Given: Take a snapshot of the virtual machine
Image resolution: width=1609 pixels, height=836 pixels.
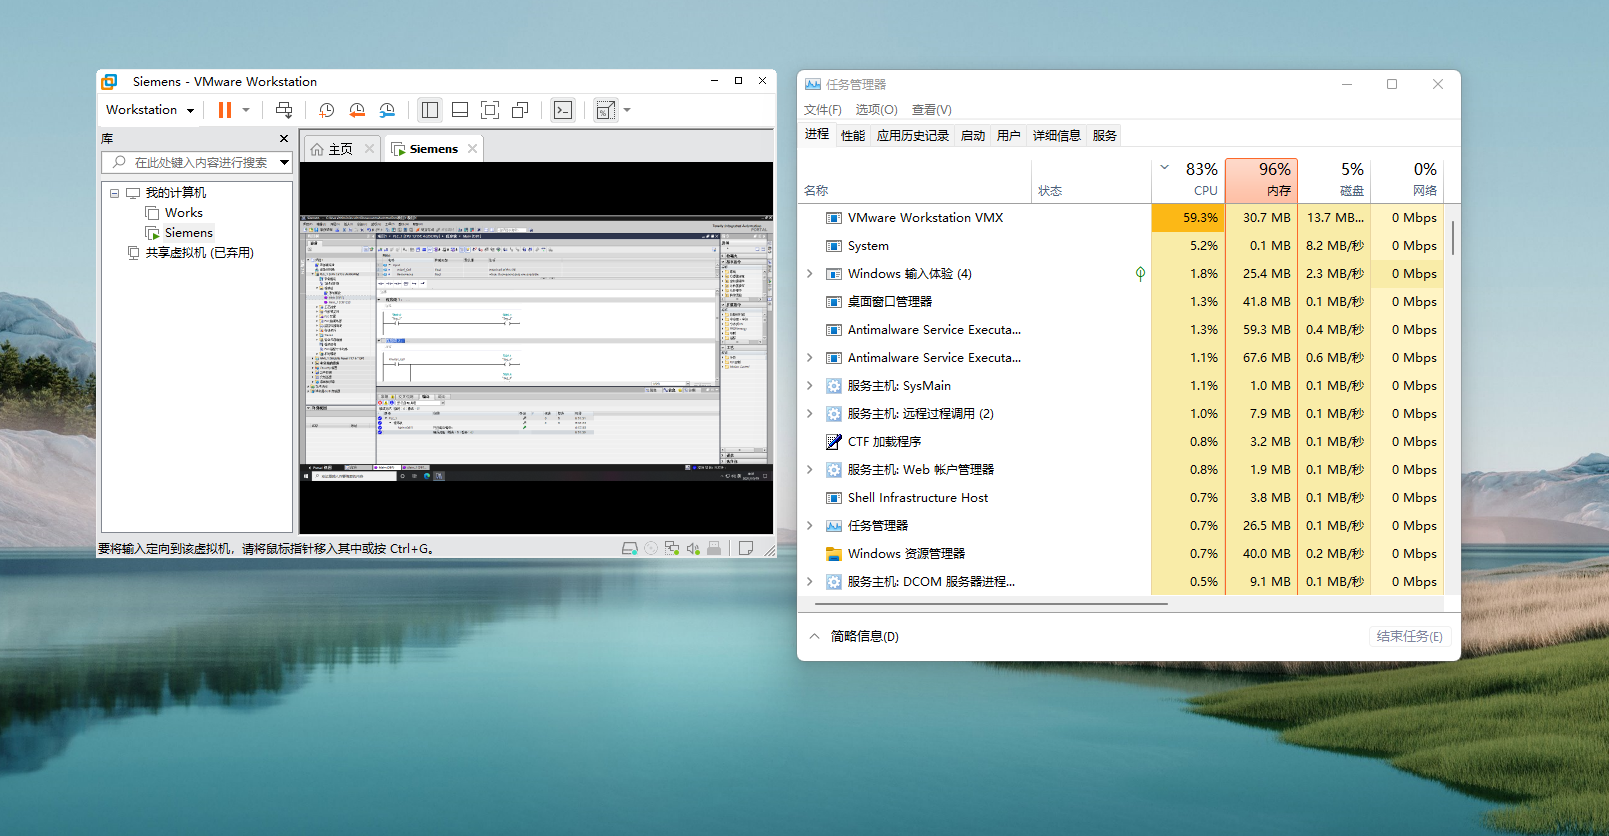Looking at the screenshot, I should point(326,110).
